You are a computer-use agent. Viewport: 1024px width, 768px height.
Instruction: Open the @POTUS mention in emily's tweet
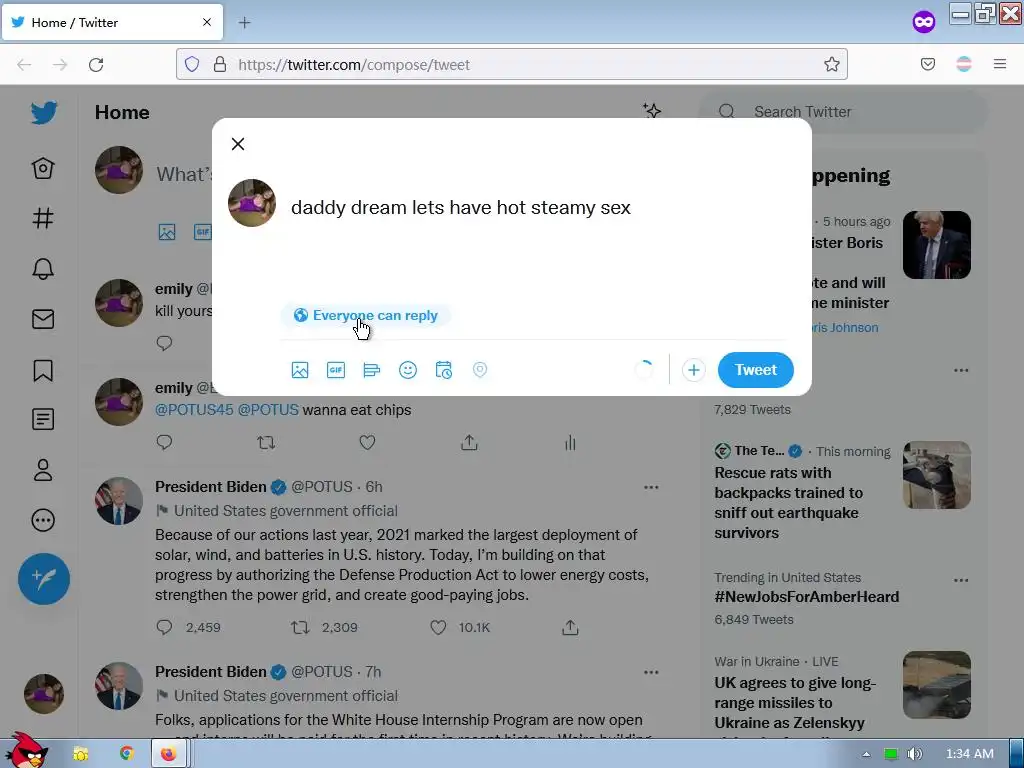[268, 410]
